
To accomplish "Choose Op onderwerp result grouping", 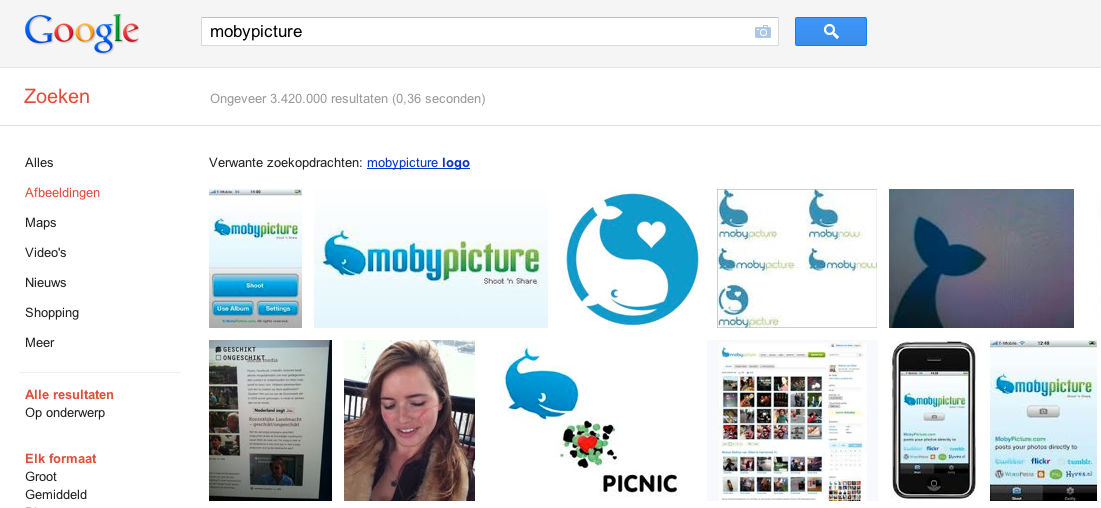I will (65, 413).
